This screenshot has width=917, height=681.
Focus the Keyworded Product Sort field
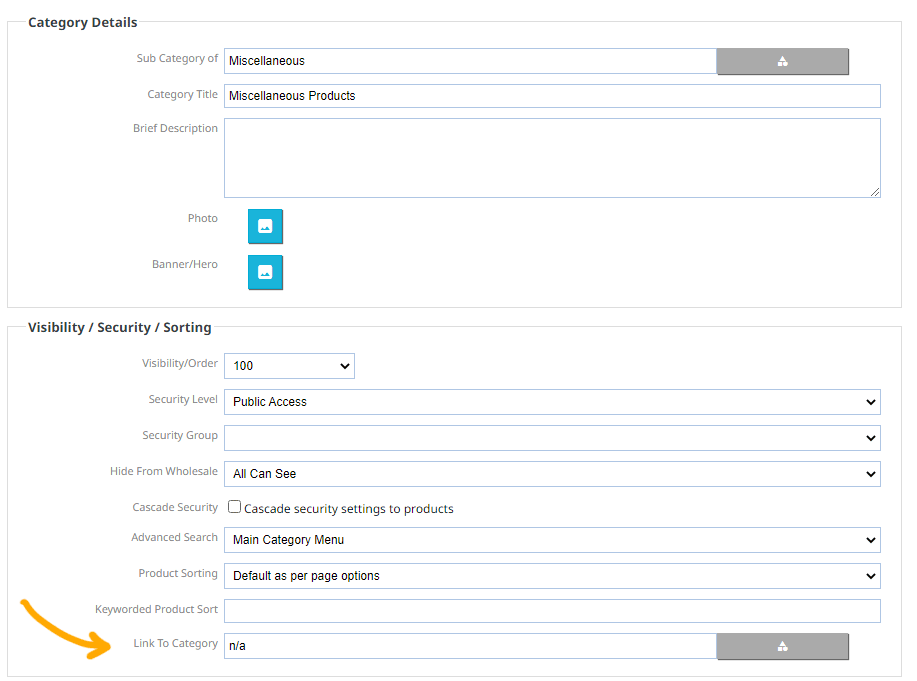coord(552,611)
